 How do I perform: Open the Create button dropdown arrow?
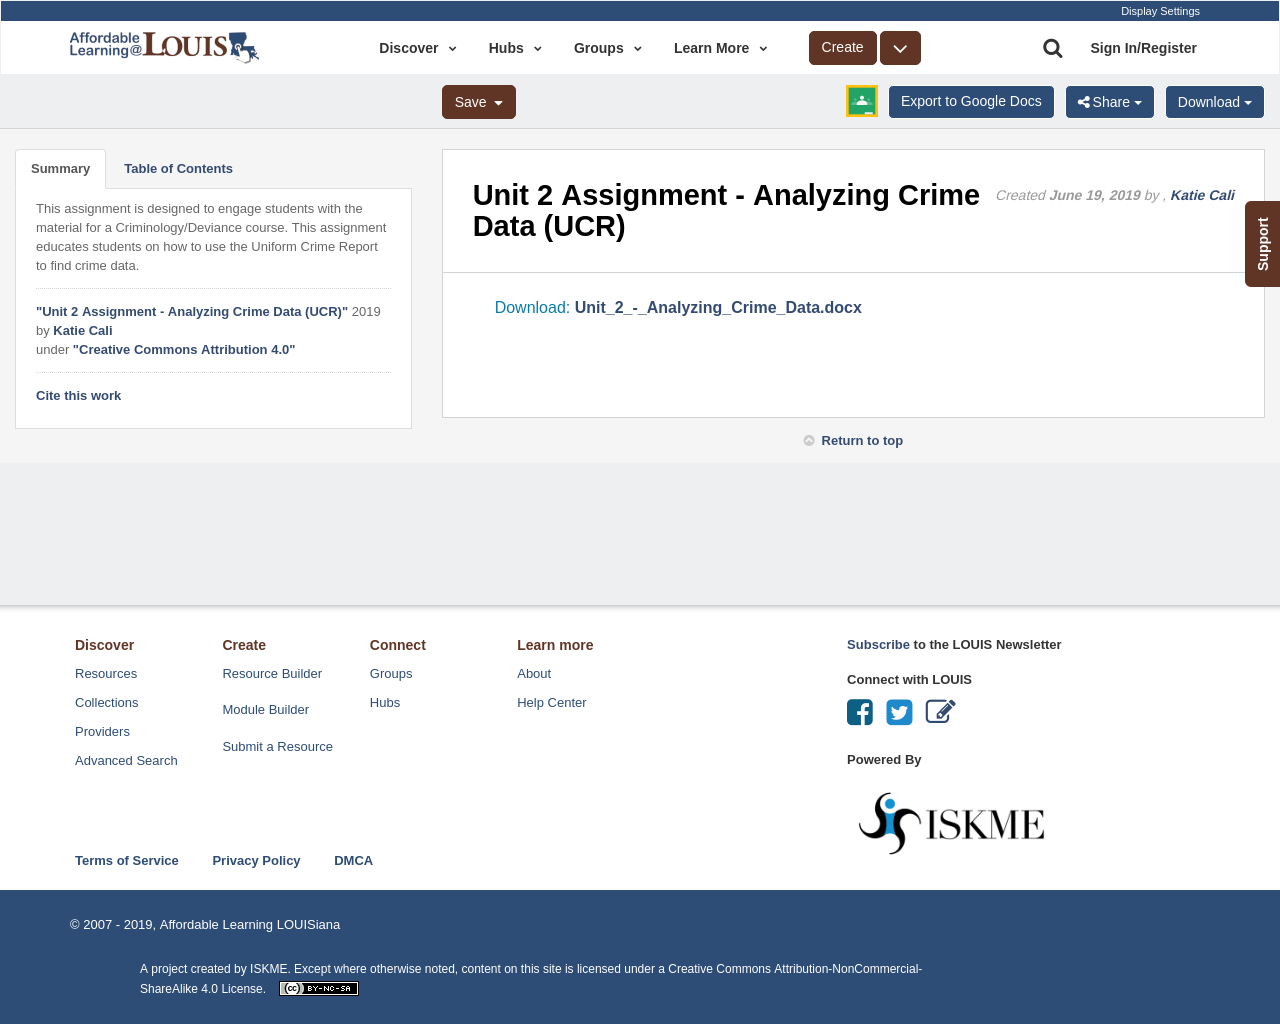[x=900, y=47]
